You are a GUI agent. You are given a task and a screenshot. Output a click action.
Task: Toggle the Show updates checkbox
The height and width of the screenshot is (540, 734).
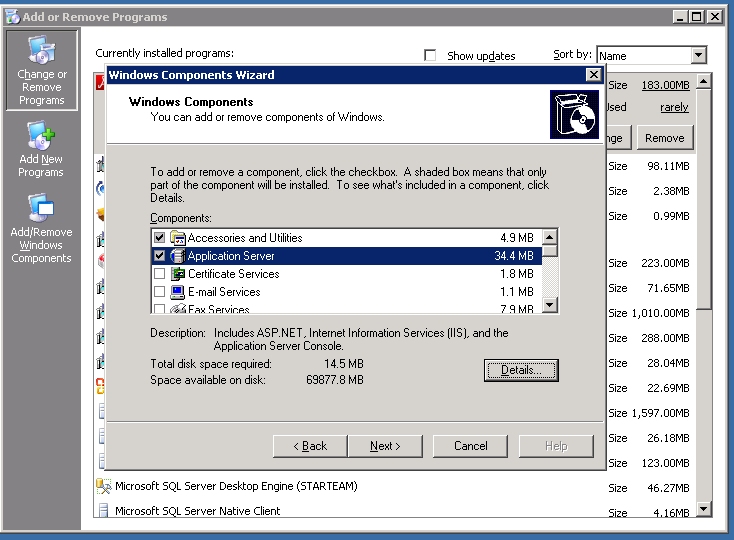click(x=431, y=56)
